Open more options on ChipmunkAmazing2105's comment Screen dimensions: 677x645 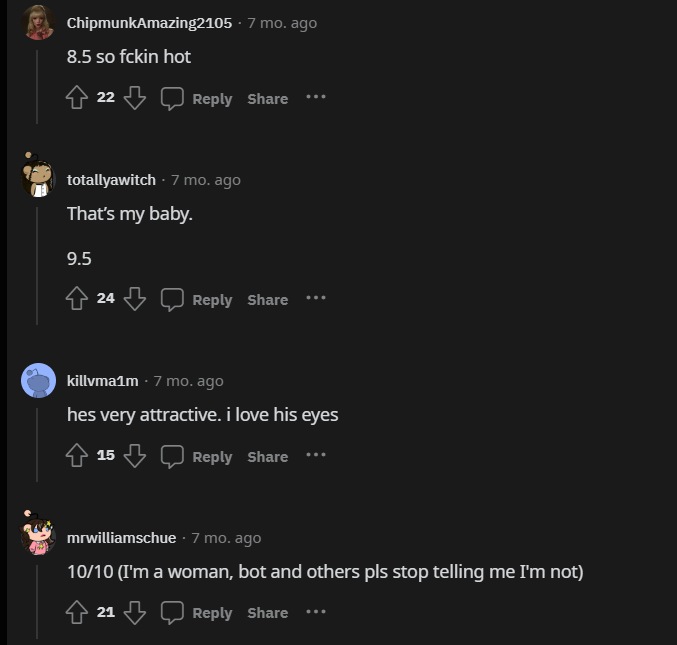(x=316, y=97)
